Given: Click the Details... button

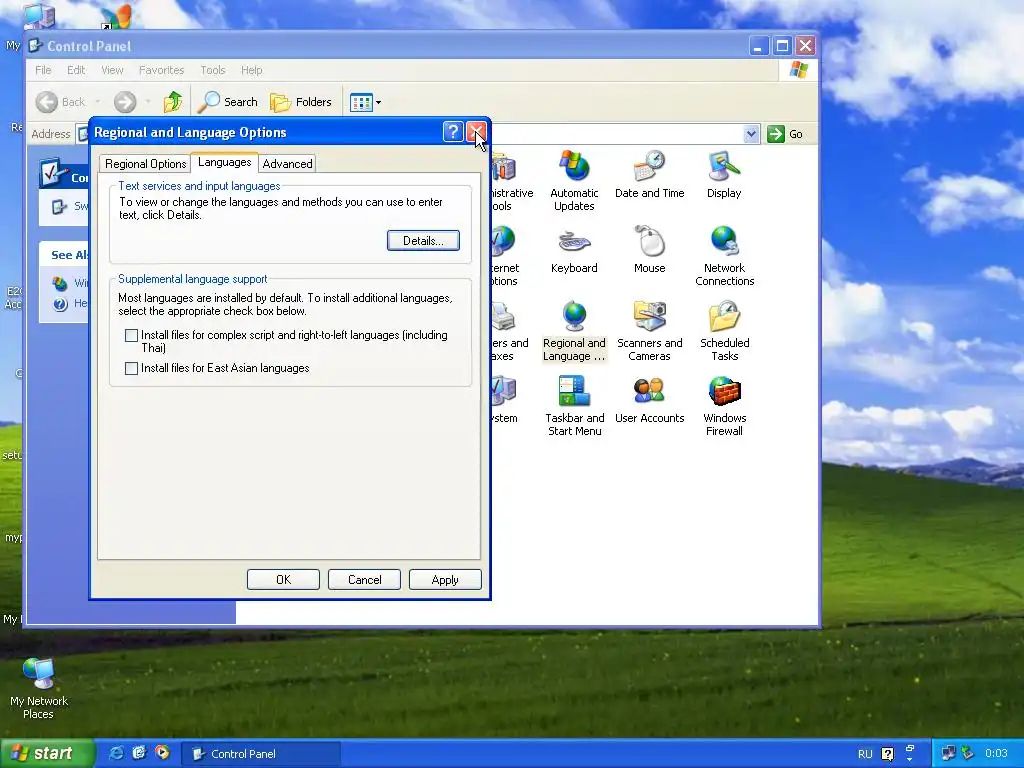Looking at the screenshot, I should (423, 240).
